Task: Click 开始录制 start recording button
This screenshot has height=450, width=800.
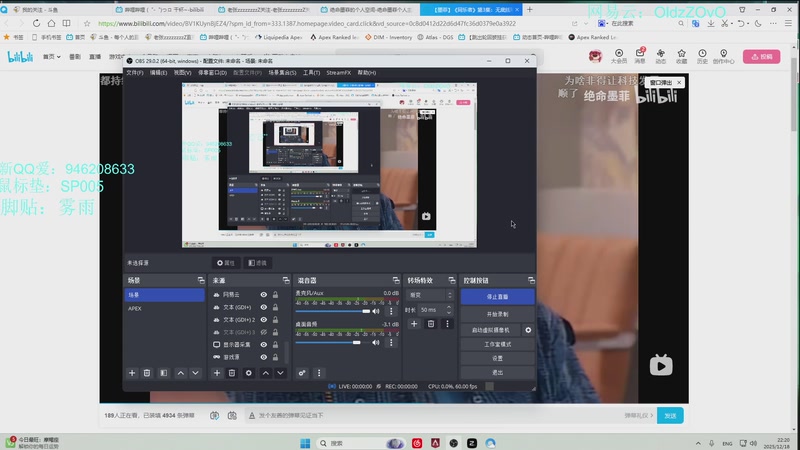Action: pyautogui.click(x=497, y=314)
